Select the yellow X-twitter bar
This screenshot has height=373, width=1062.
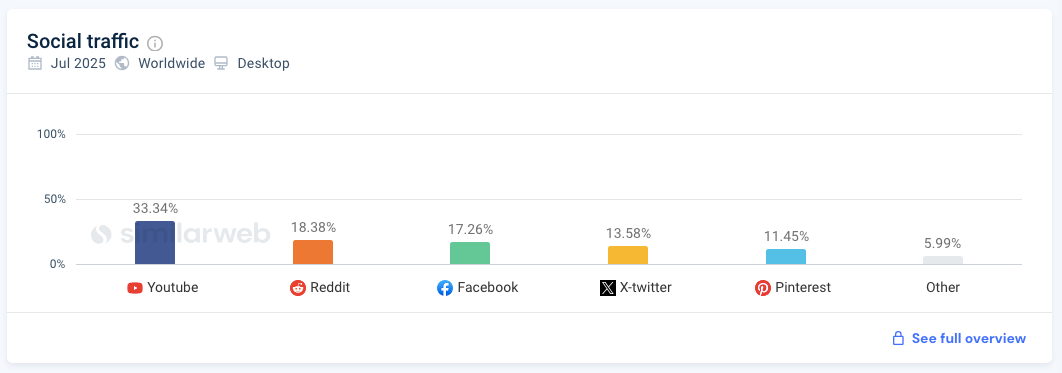point(628,255)
